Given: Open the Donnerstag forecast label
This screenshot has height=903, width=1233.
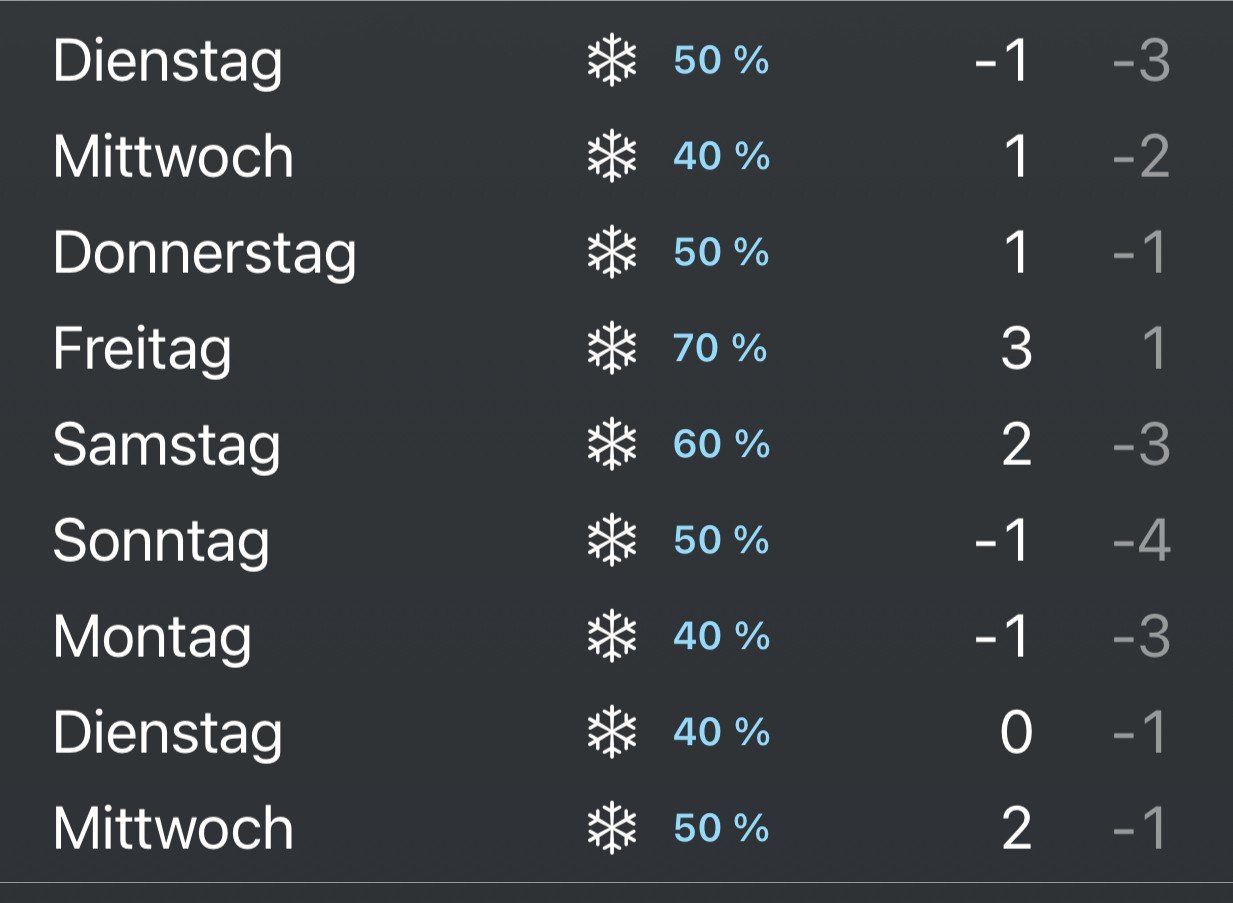Looking at the screenshot, I should pos(204,254).
